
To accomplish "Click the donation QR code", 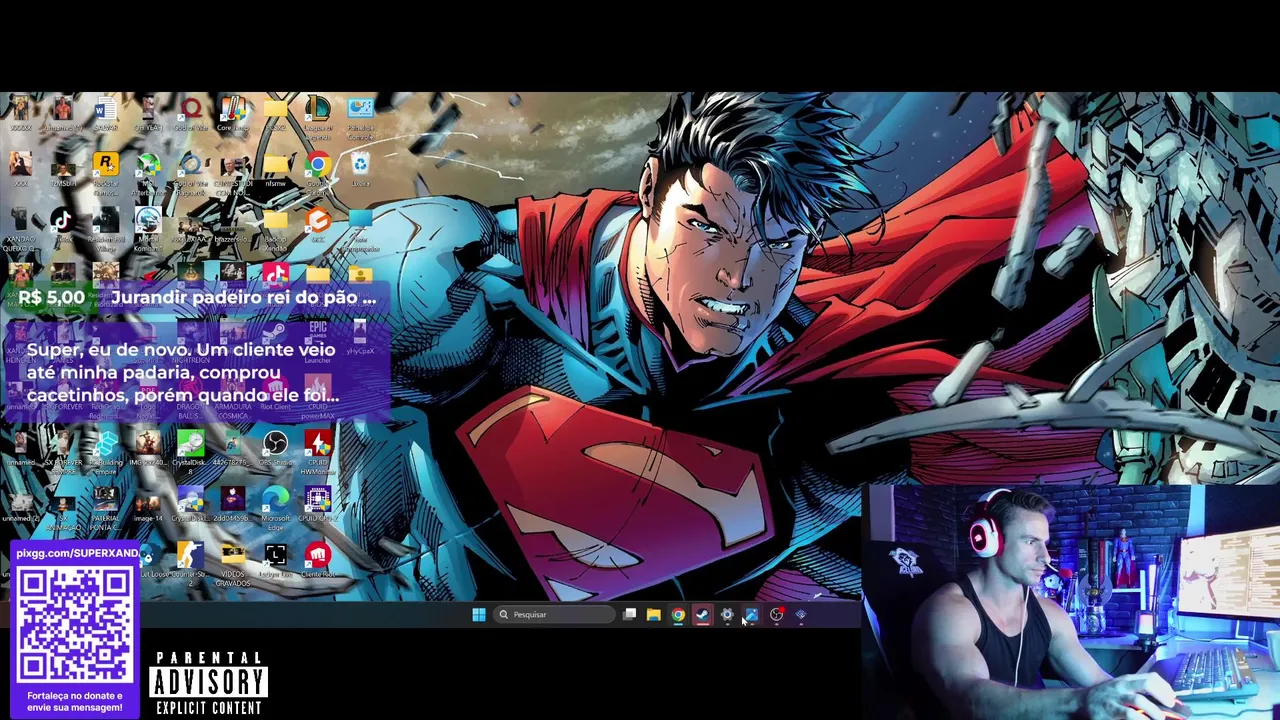I will 75,626.
